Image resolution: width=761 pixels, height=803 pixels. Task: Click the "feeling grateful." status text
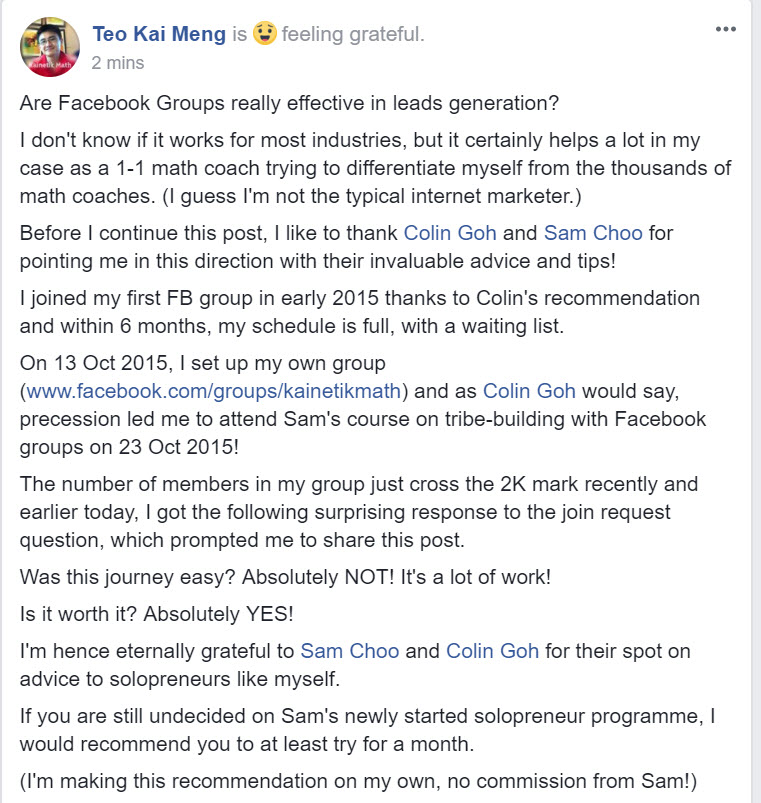click(x=353, y=34)
